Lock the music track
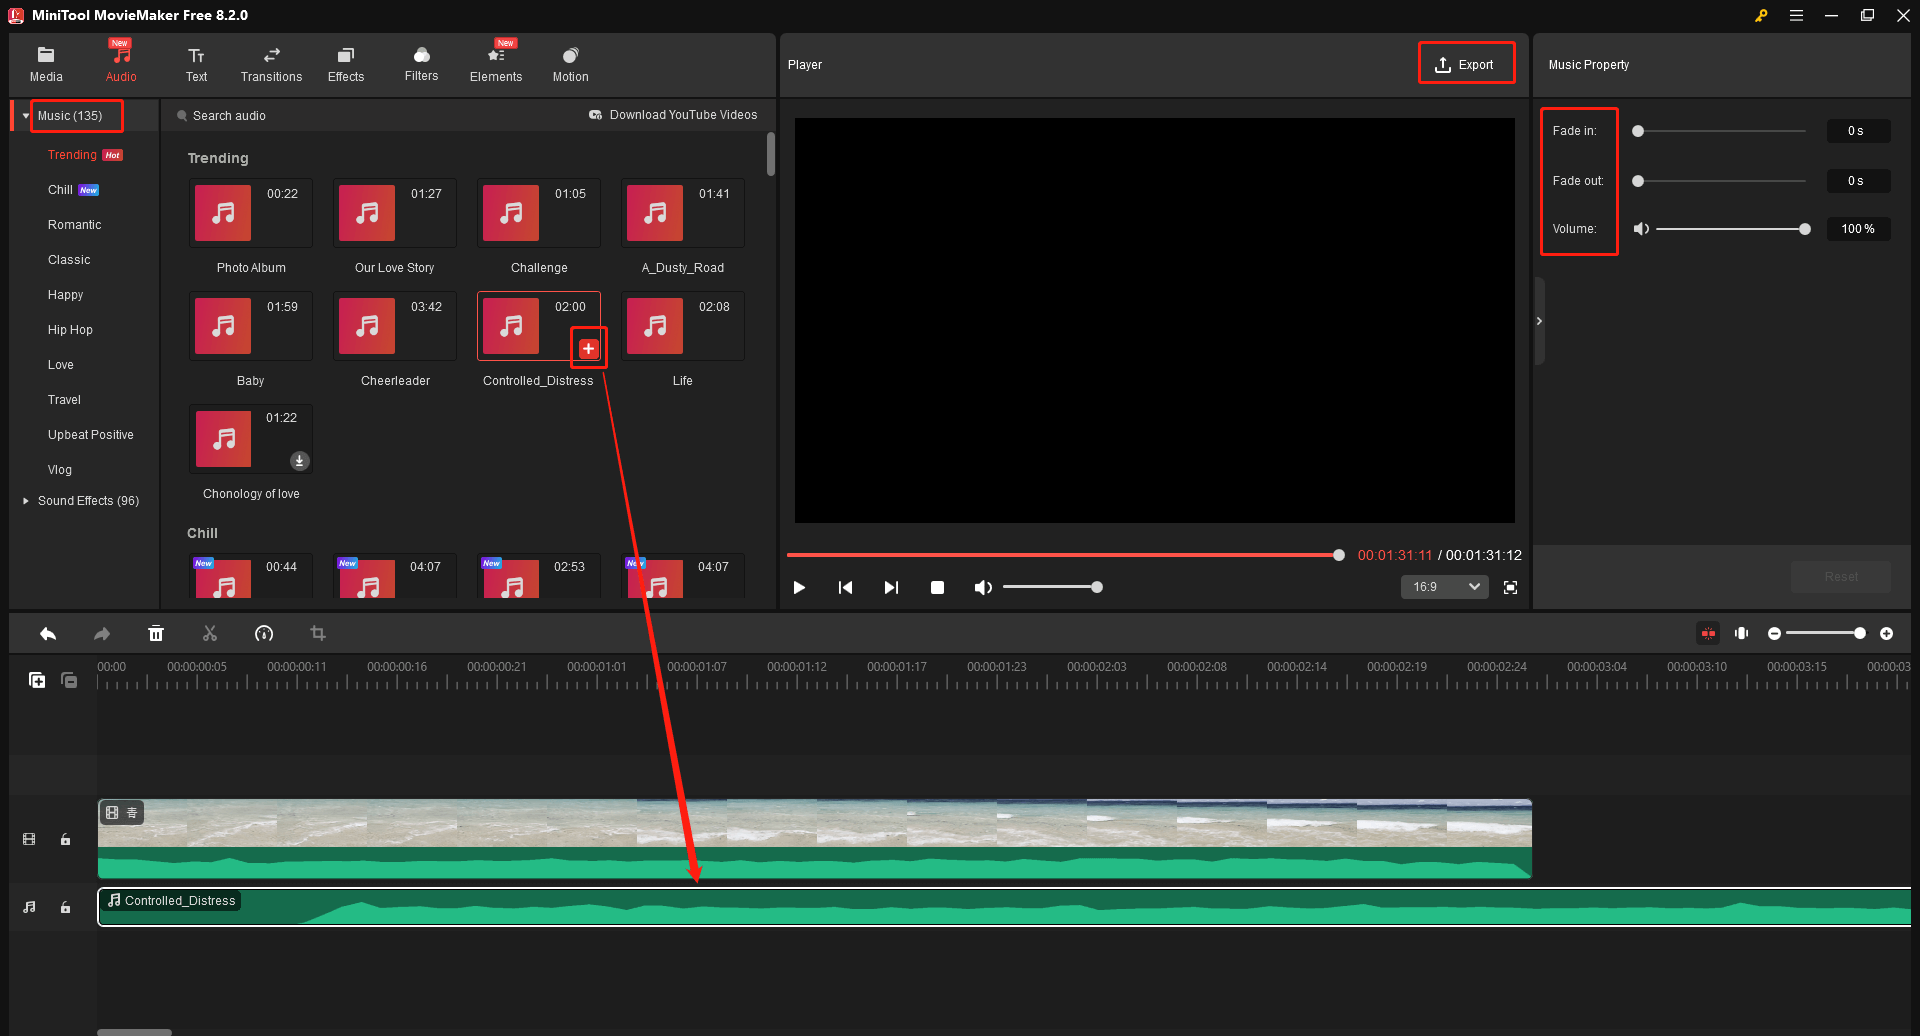1920x1036 pixels. coord(65,908)
